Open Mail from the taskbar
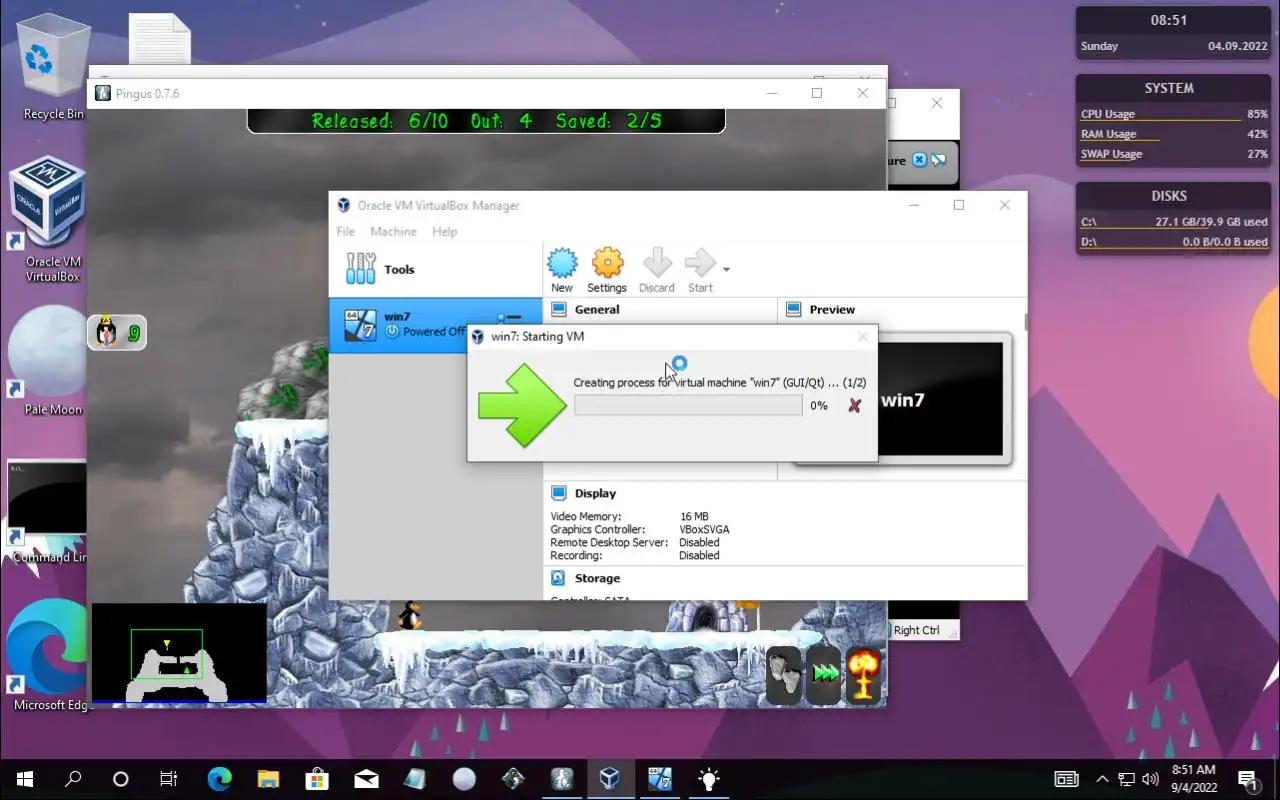Image resolution: width=1280 pixels, height=800 pixels. [366, 779]
